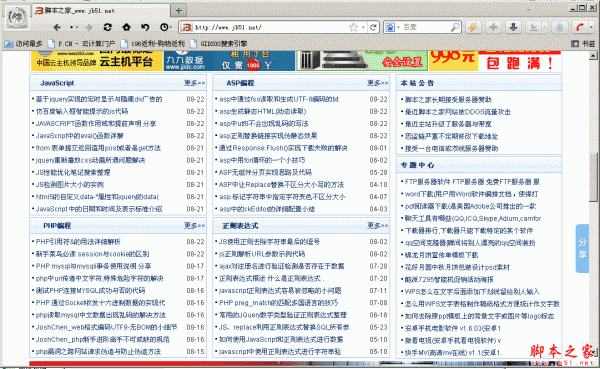This screenshot has width=600, height=369.
Task: Click 更多>> in the JavaScript section
Action: 194,83
